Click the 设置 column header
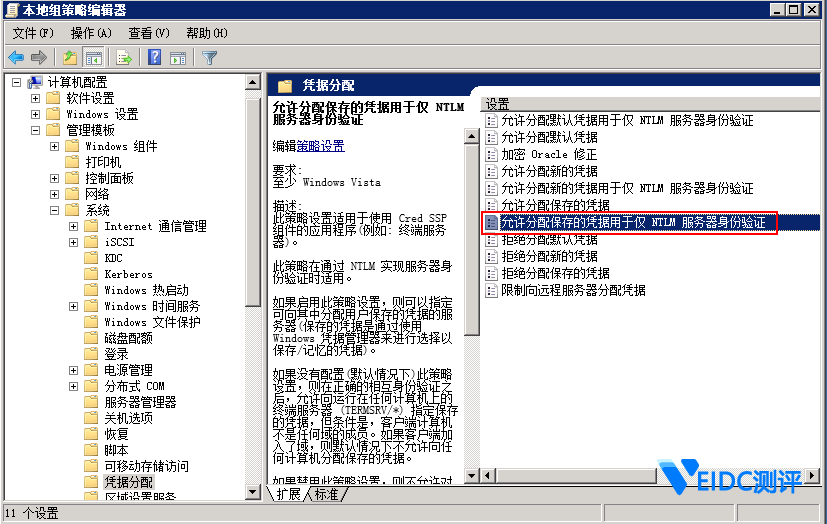This screenshot has height=524, width=827. 650,104
